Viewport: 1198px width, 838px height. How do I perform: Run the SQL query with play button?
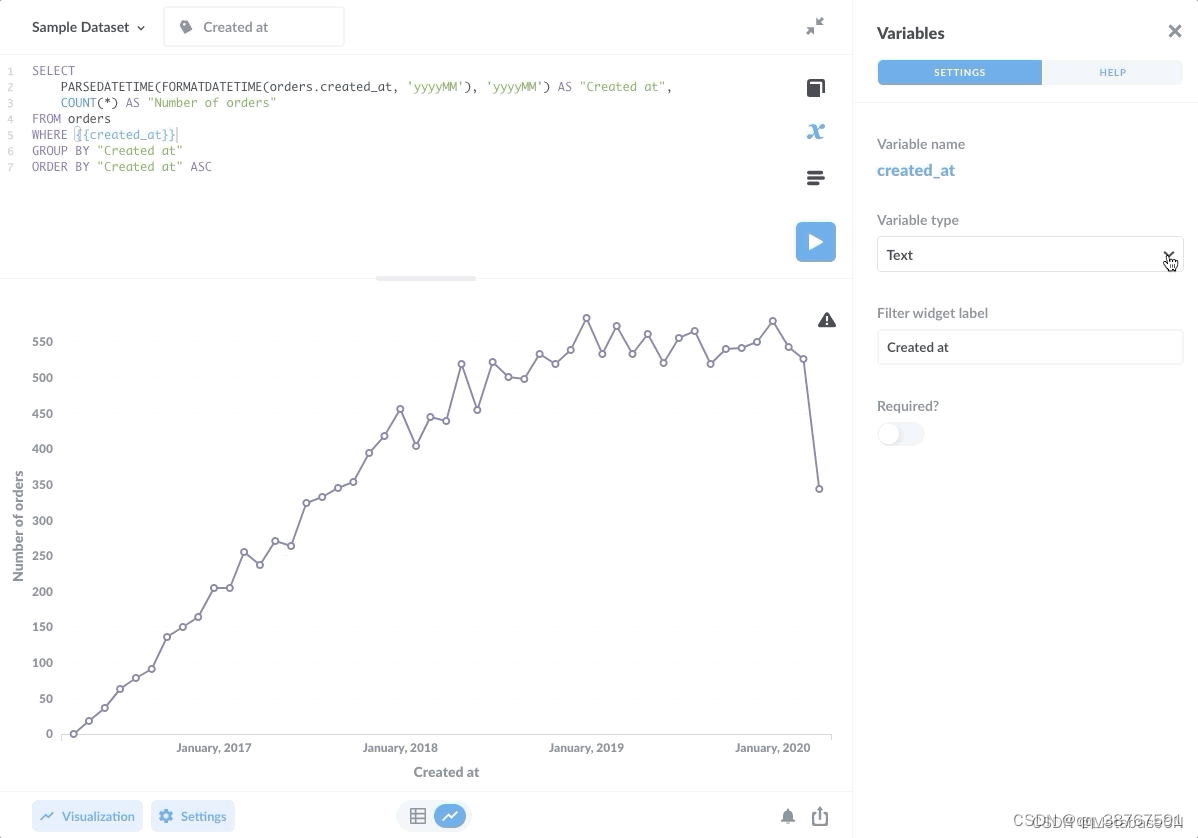pyautogui.click(x=815, y=242)
